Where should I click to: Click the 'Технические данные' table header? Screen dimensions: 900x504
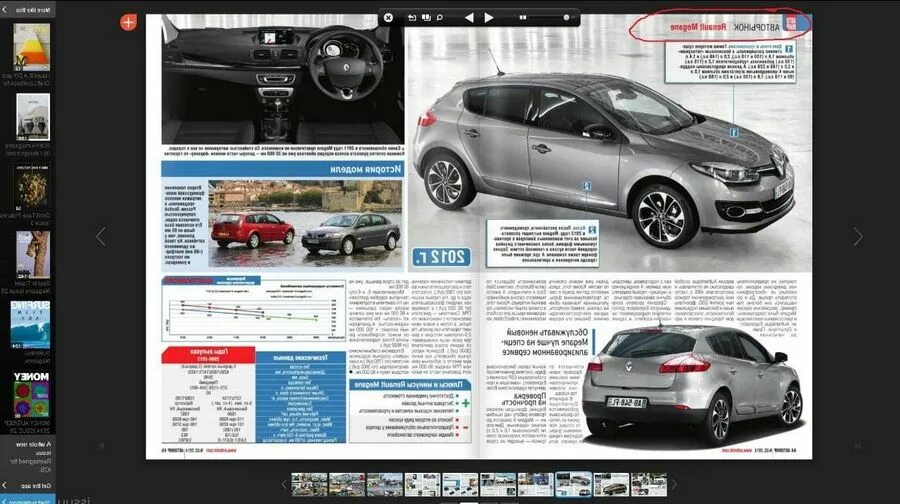coord(300,357)
